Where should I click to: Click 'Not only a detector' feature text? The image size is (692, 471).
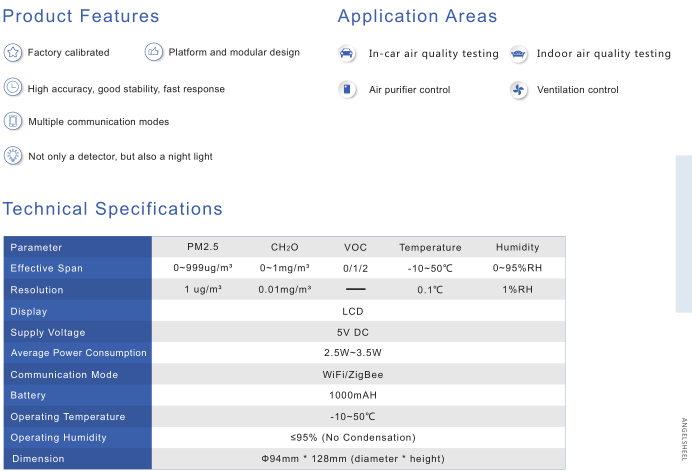click(120, 157)
